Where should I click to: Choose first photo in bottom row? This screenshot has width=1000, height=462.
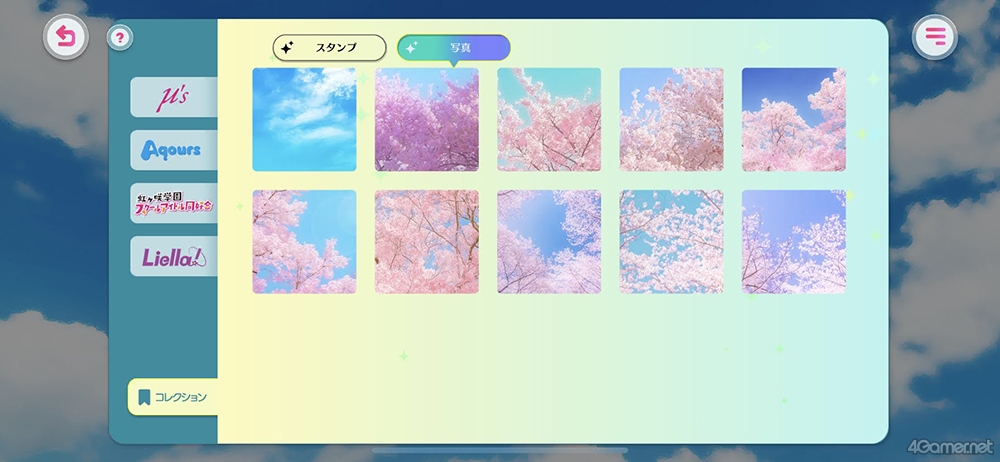pyautogui.click(x=304, y=242)
